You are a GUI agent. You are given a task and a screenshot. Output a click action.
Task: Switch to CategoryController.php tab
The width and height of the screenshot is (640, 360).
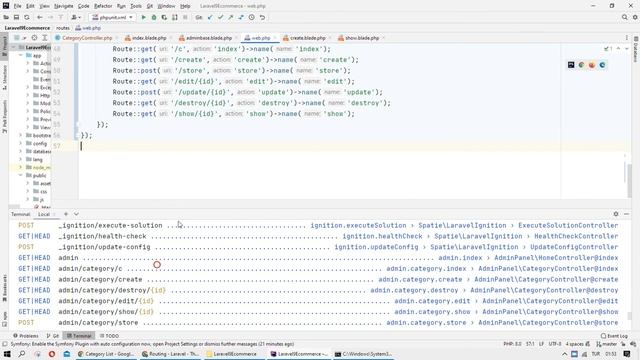(x=87, y=38)
